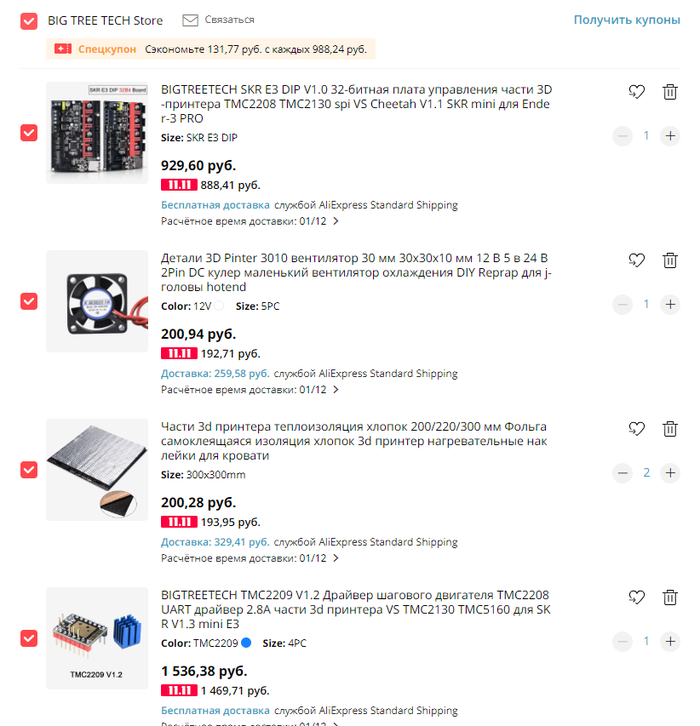Move the 3010 fan item to wishlist
The height and width of the screenshot is (726, 700).
tap(637, 260)
